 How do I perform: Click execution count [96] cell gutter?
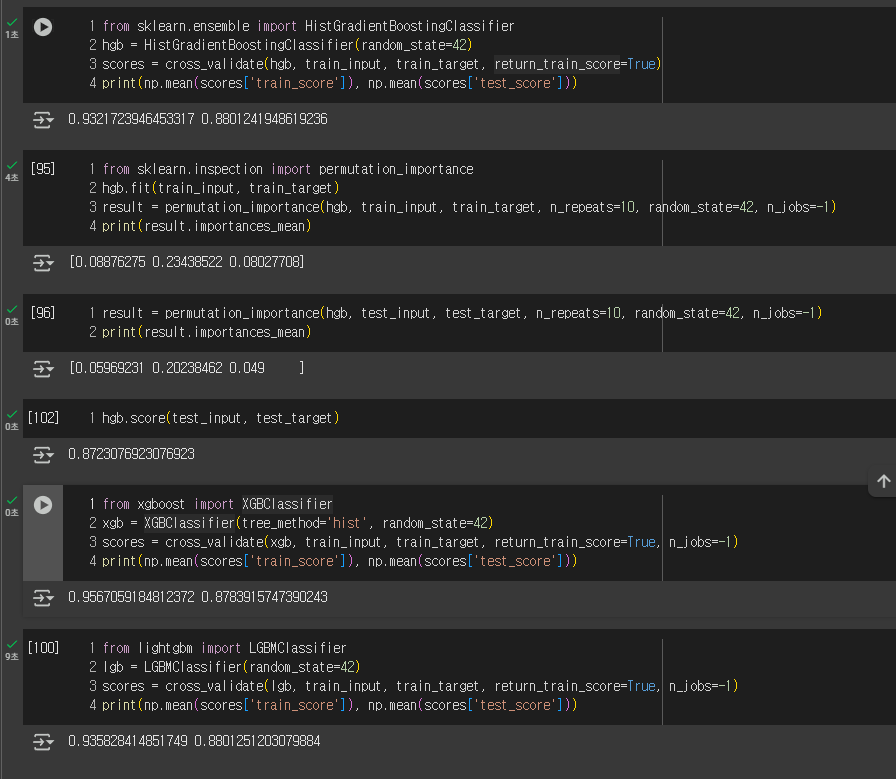(x=43, y=313)
